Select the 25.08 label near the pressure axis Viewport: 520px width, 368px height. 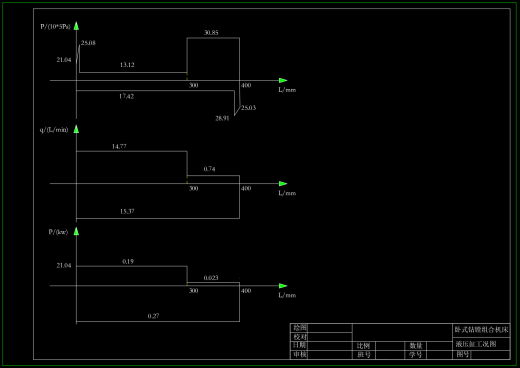click(x=88, y=43)
